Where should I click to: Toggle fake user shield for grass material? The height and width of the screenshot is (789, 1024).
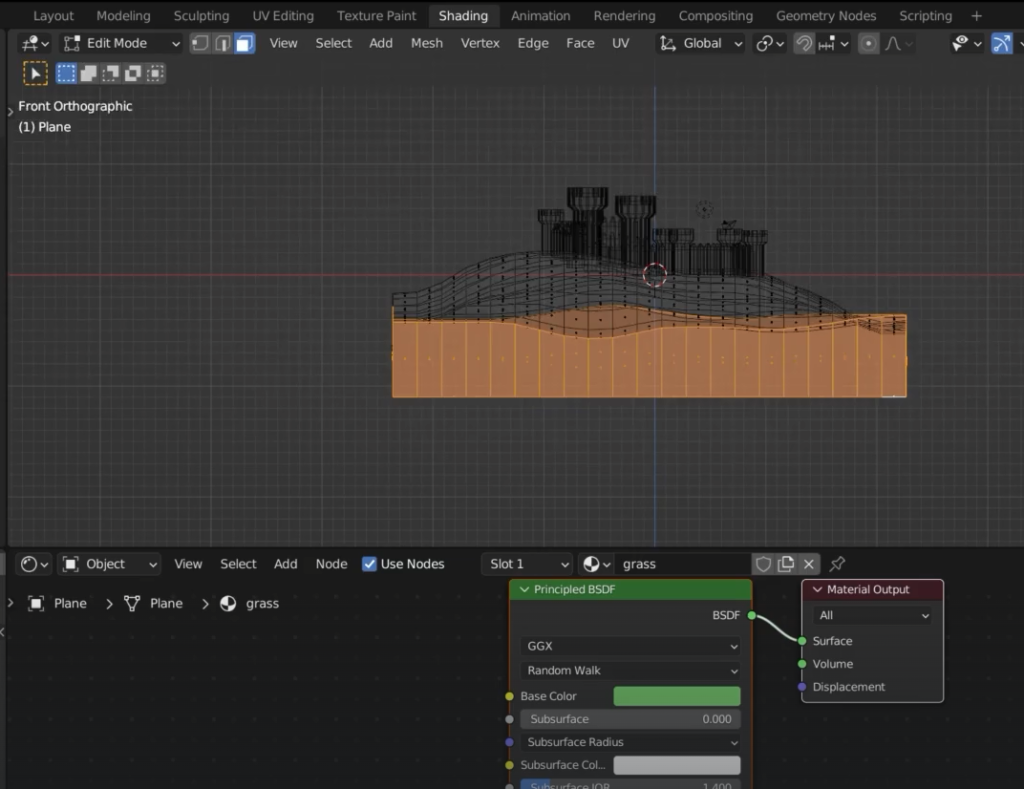[763, 564]
